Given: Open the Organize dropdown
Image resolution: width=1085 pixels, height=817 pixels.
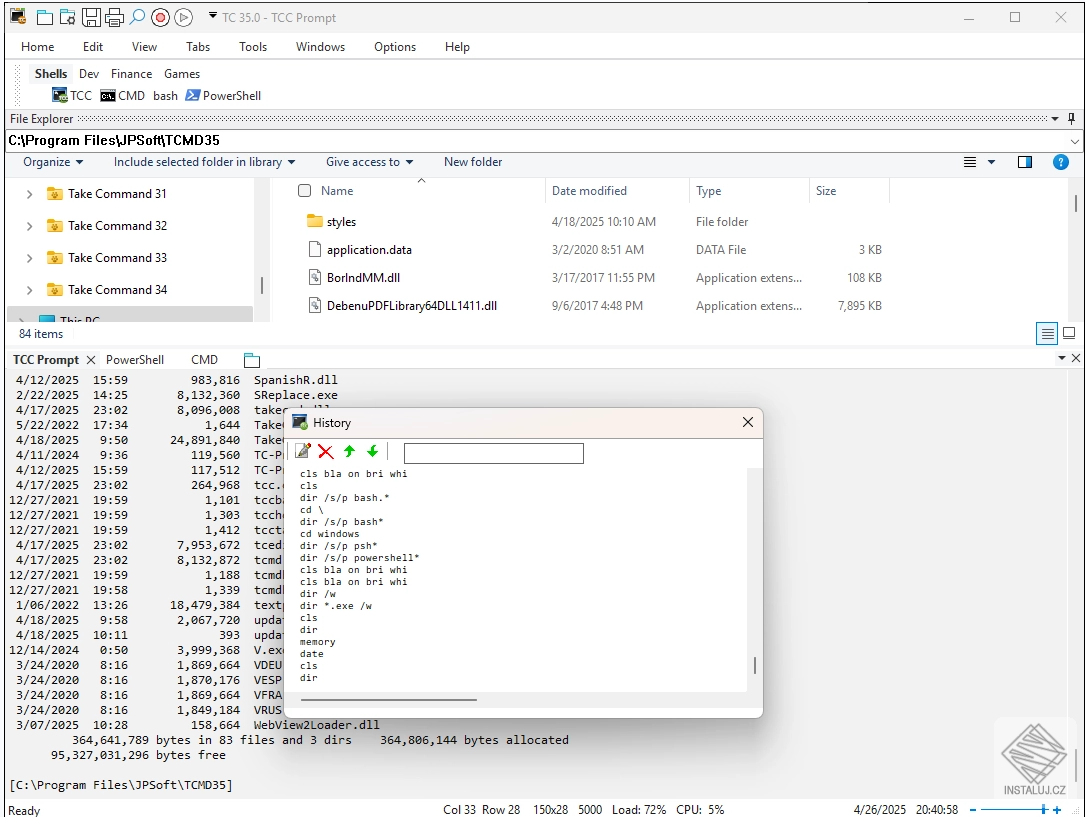Looking at the screenshot, I should 53,162.
